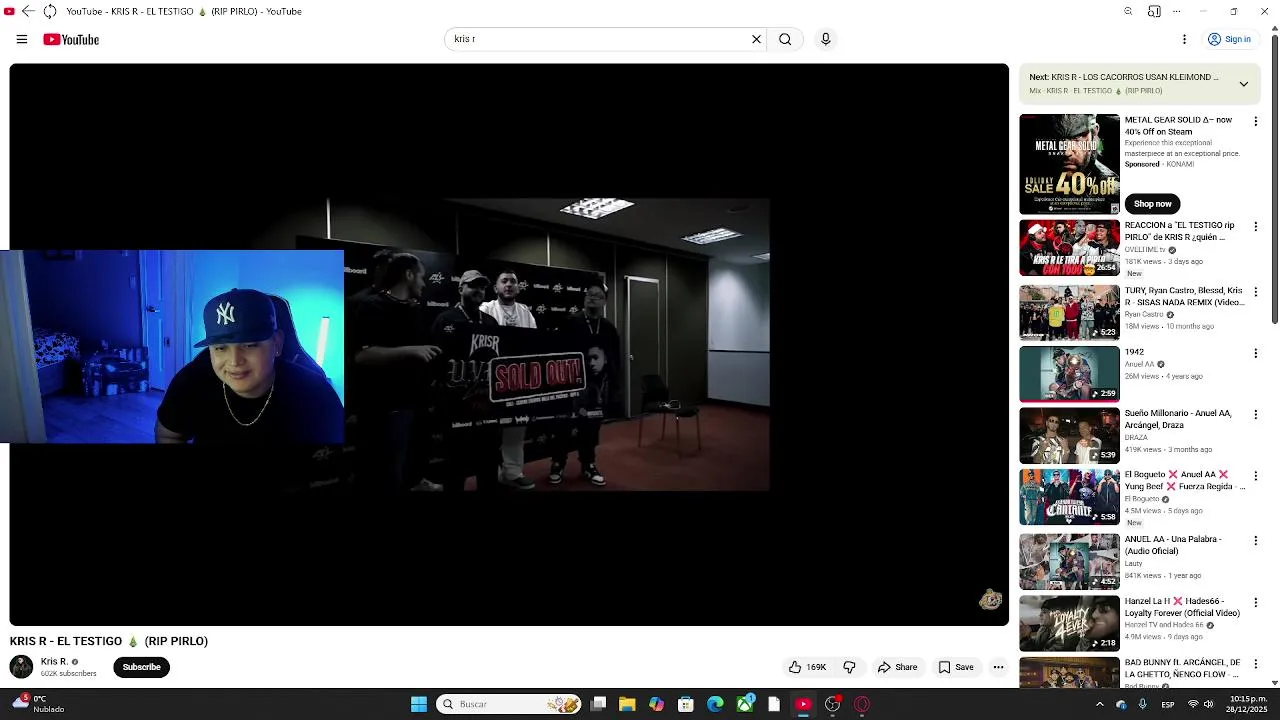This screenshot has height=720, width=1280.
Task: Open Opera GX from the taskbar
Action: (x=862, y=704)
